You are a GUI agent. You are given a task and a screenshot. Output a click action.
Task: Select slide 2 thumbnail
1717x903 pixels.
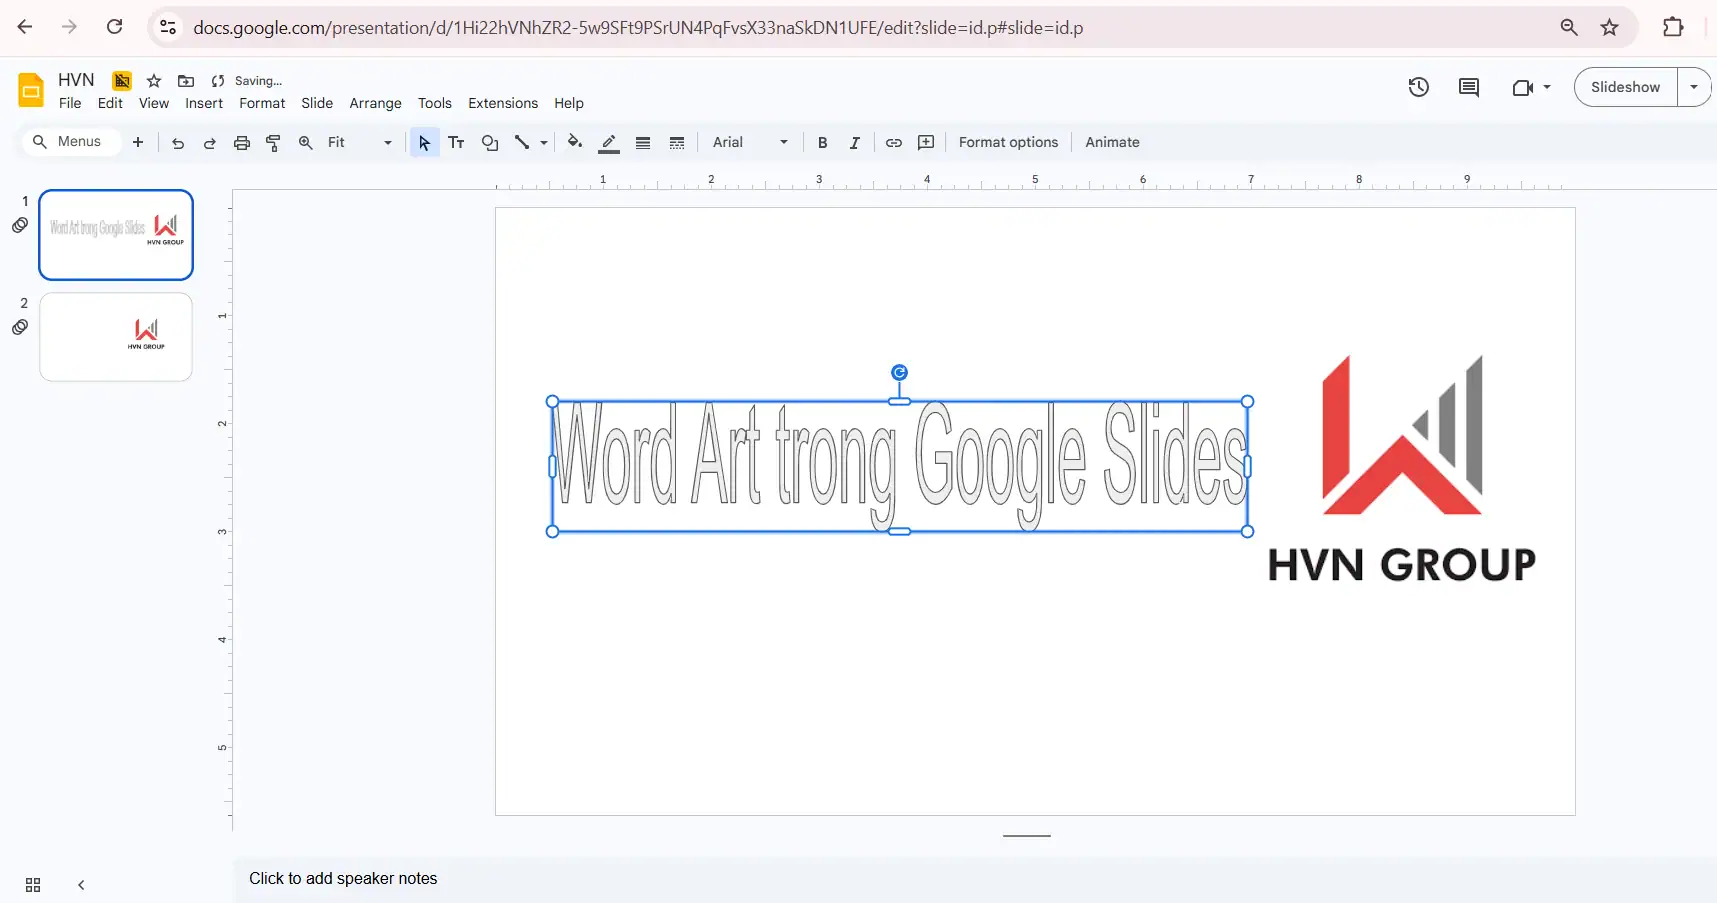(115, 337)
